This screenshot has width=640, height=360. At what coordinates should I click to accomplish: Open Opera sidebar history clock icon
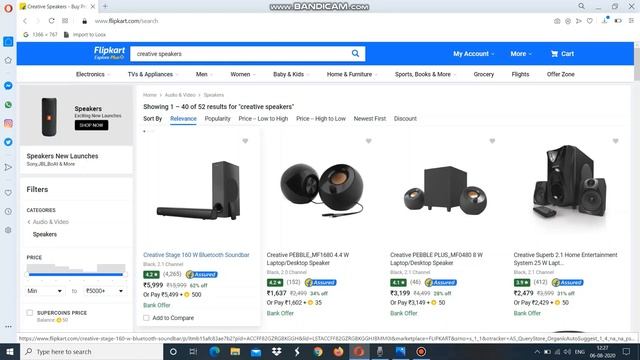8,211
